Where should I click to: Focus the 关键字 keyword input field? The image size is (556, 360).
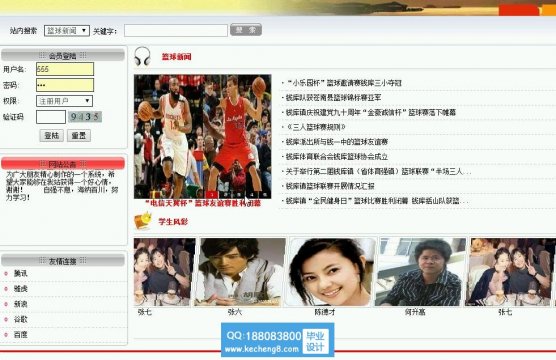[176, 31]
